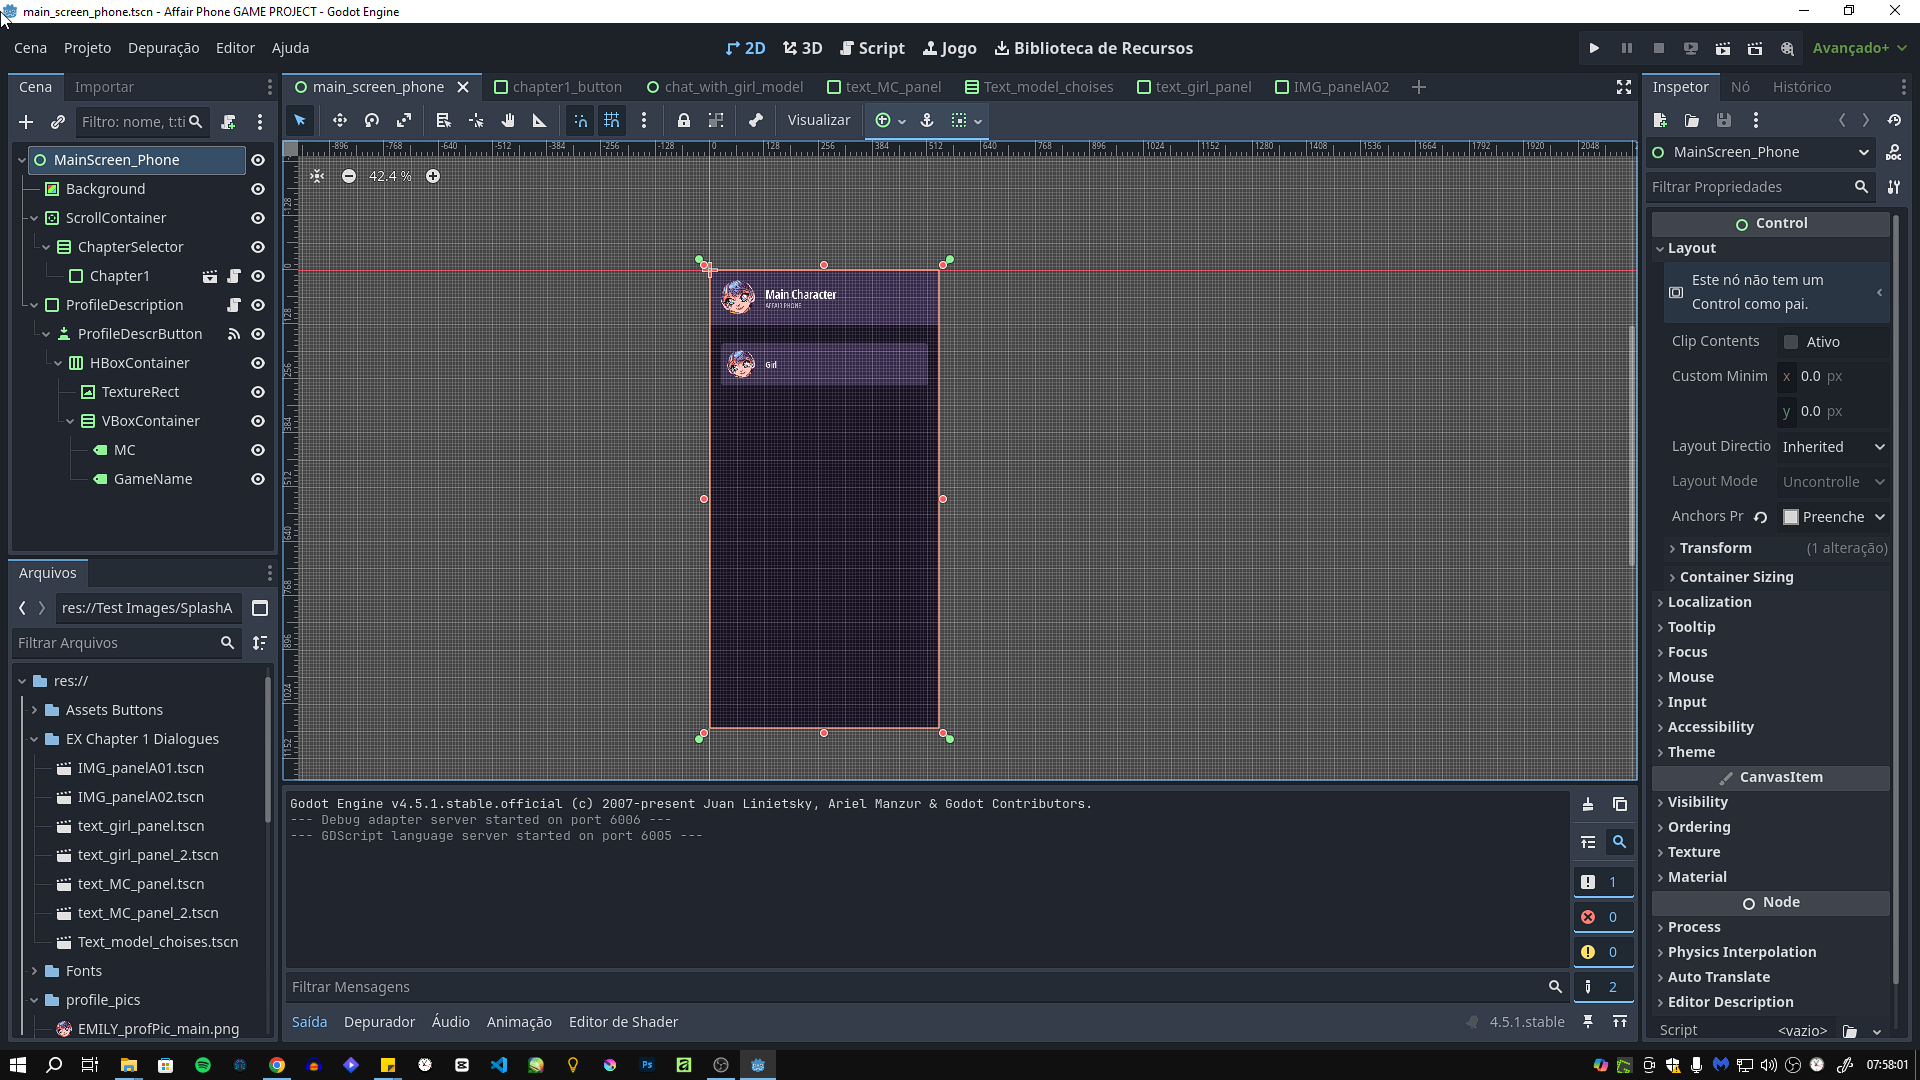Toggle grid snapping in the toolbar

pyautogui.click(x=612, y=120)
